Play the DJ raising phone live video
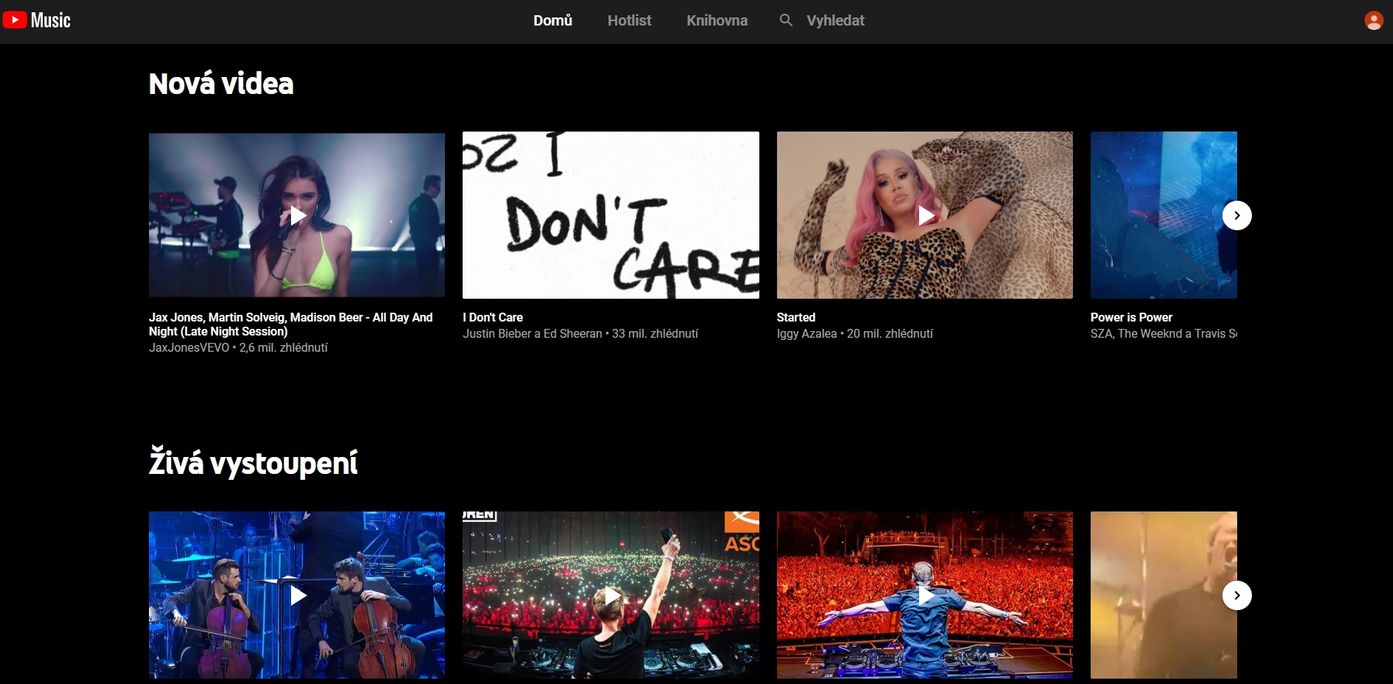This screenshot has width=1393, height=684. 611,595
